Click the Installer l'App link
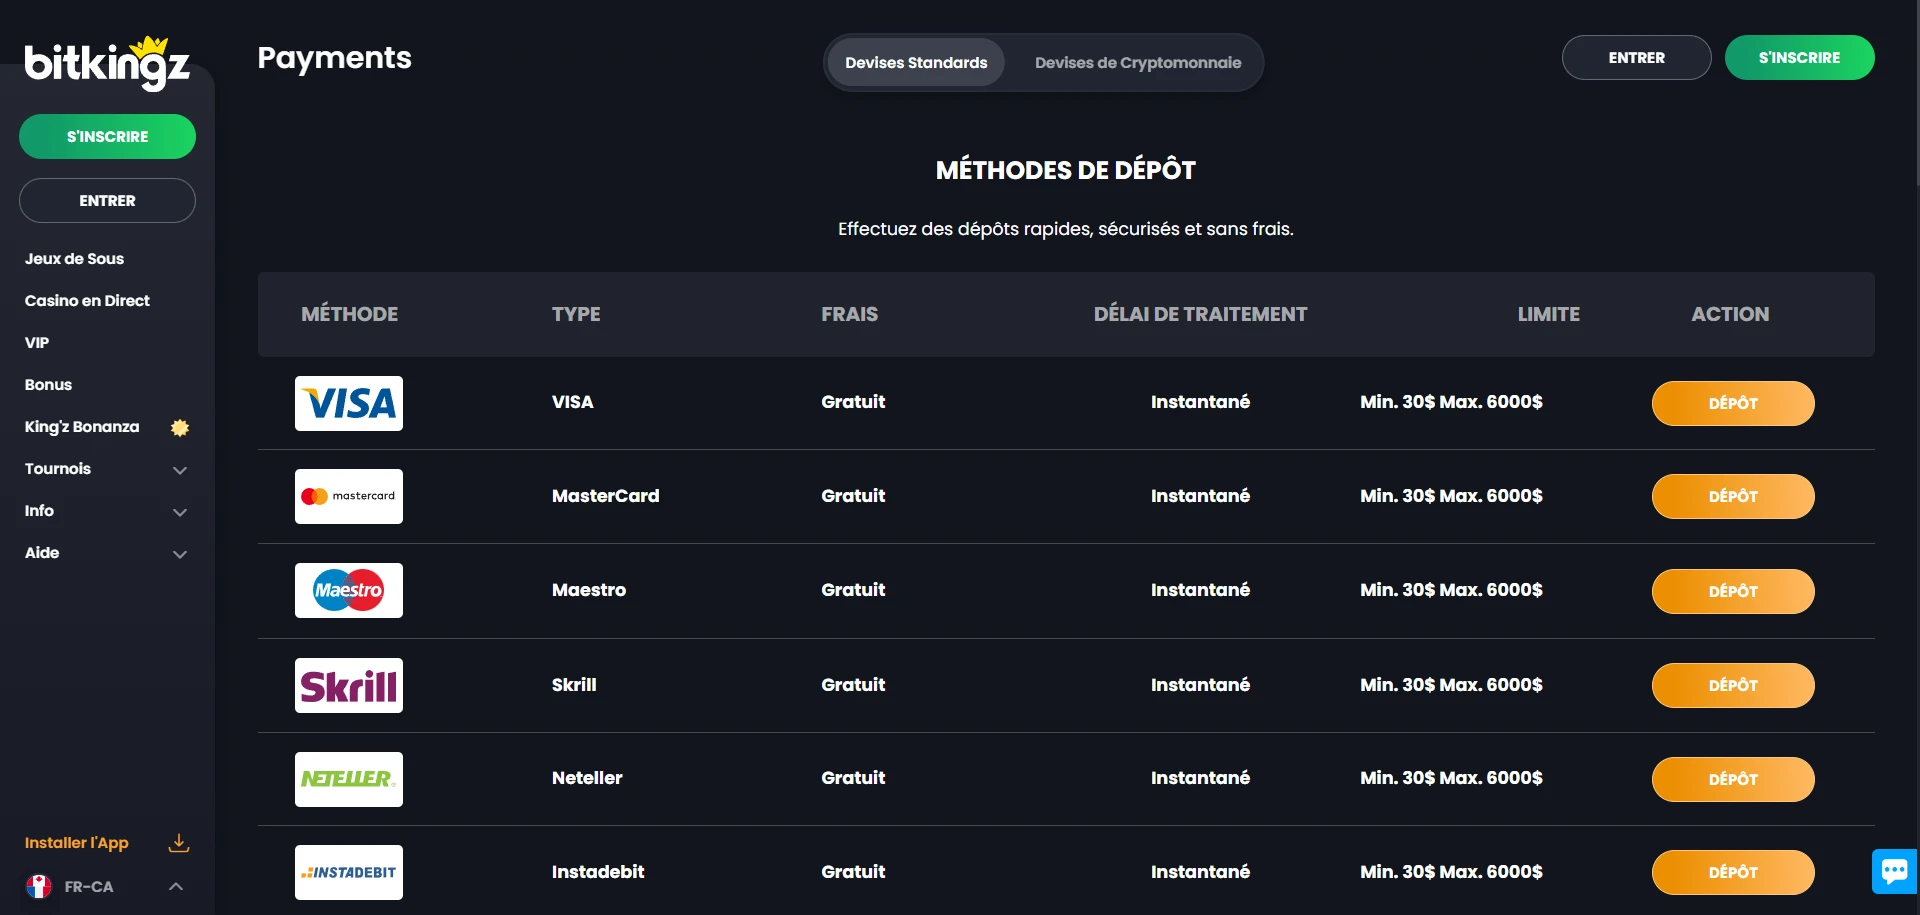The image size is (1920, 915). [x=77, y=843]
